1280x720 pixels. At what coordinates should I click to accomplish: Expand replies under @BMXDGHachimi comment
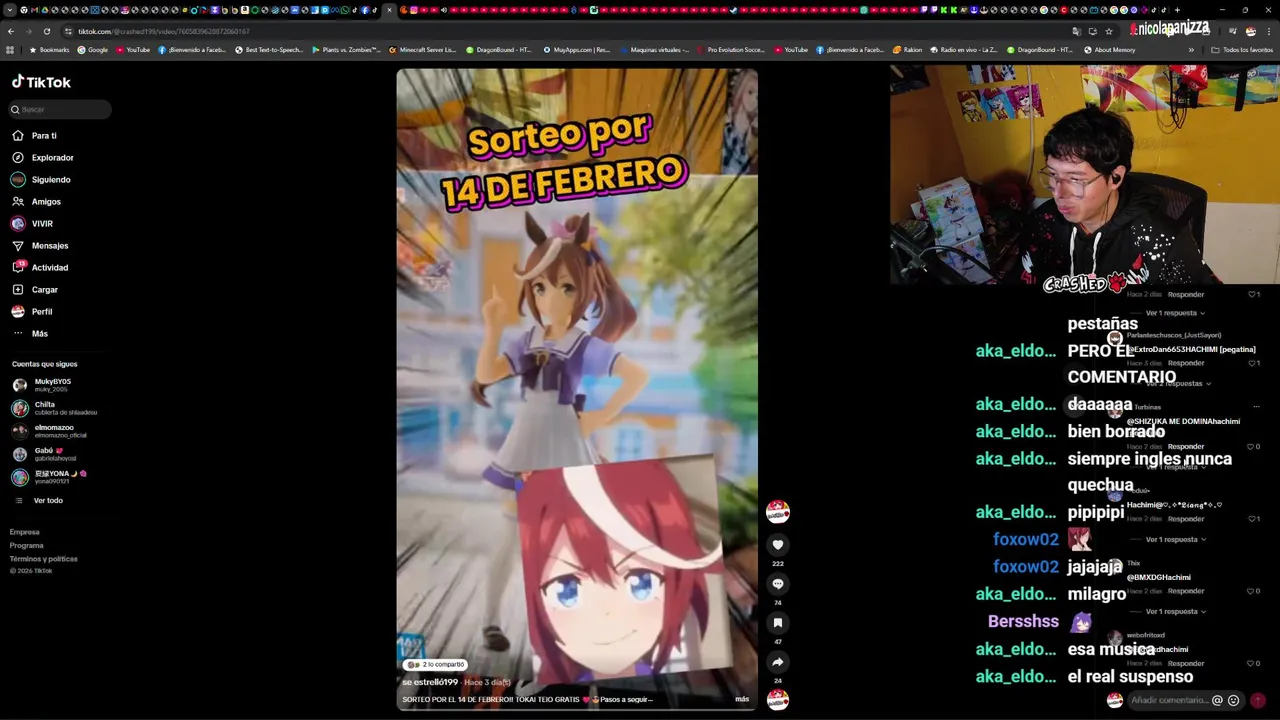click(1175, 611)
